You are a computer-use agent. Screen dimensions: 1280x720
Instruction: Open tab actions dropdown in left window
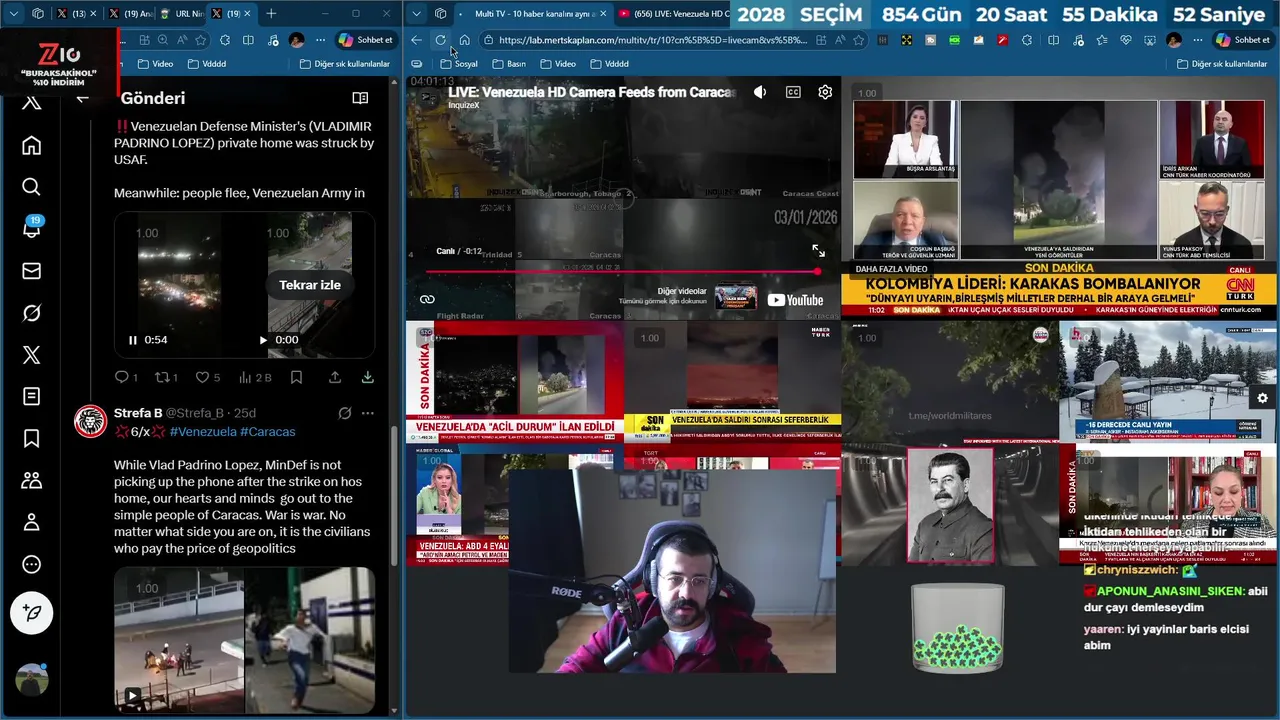click(14, 14)
